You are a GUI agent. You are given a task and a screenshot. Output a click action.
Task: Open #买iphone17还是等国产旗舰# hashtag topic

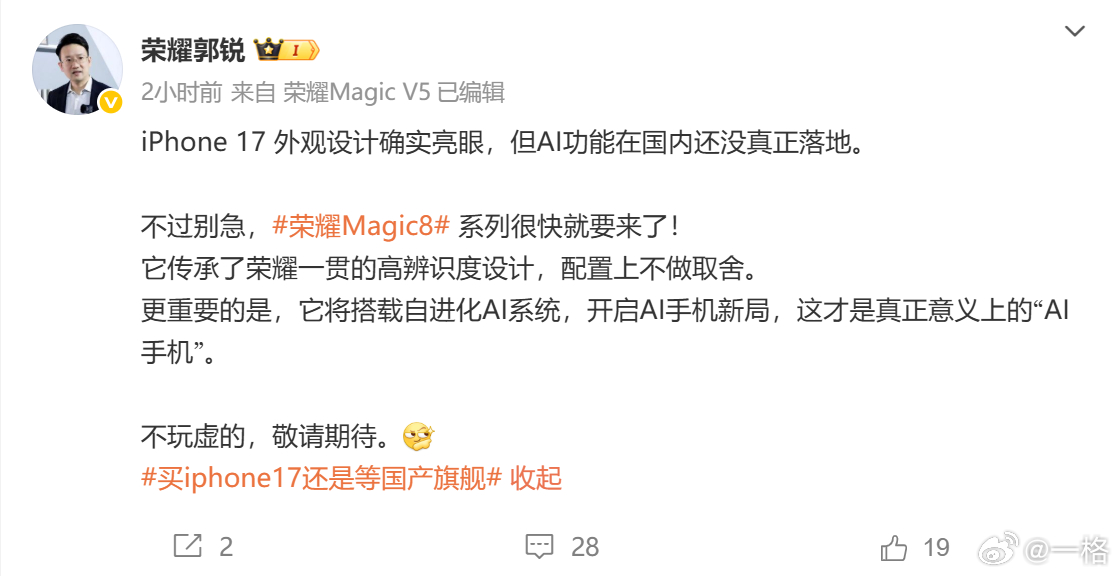pyautogui.click(x=321, y=478)
